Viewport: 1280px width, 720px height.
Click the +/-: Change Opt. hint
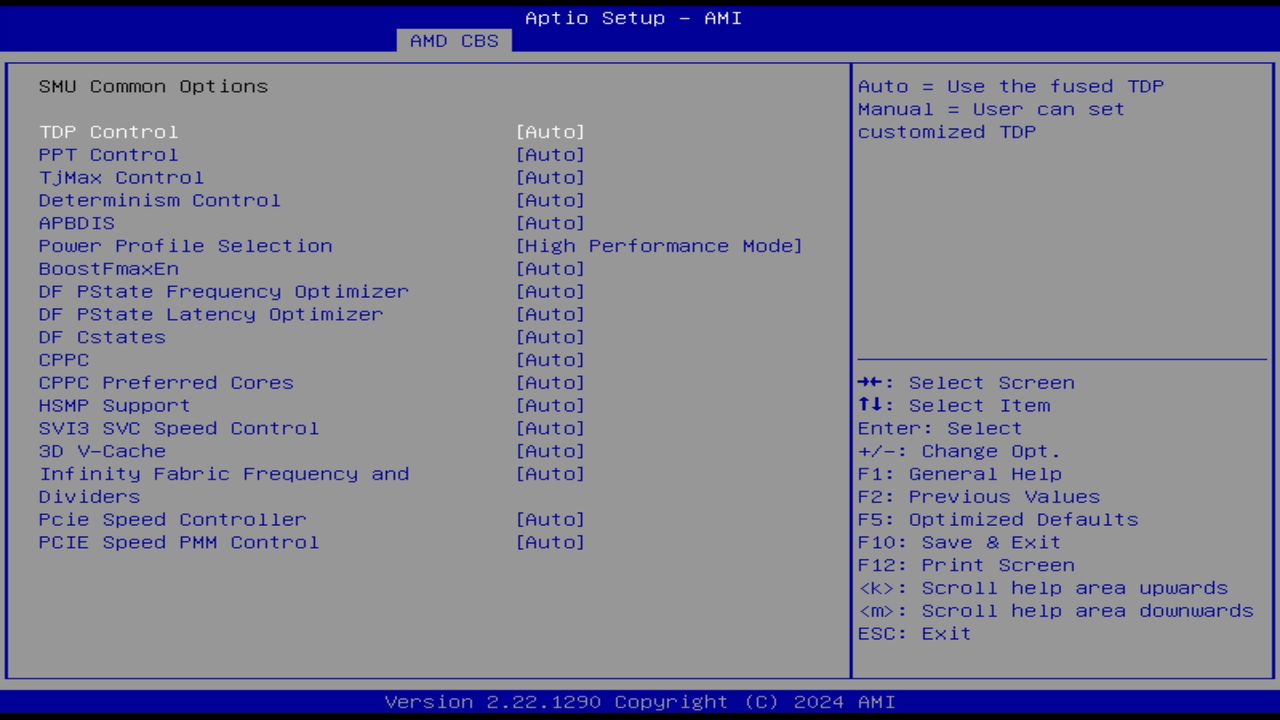click(959, 451)
